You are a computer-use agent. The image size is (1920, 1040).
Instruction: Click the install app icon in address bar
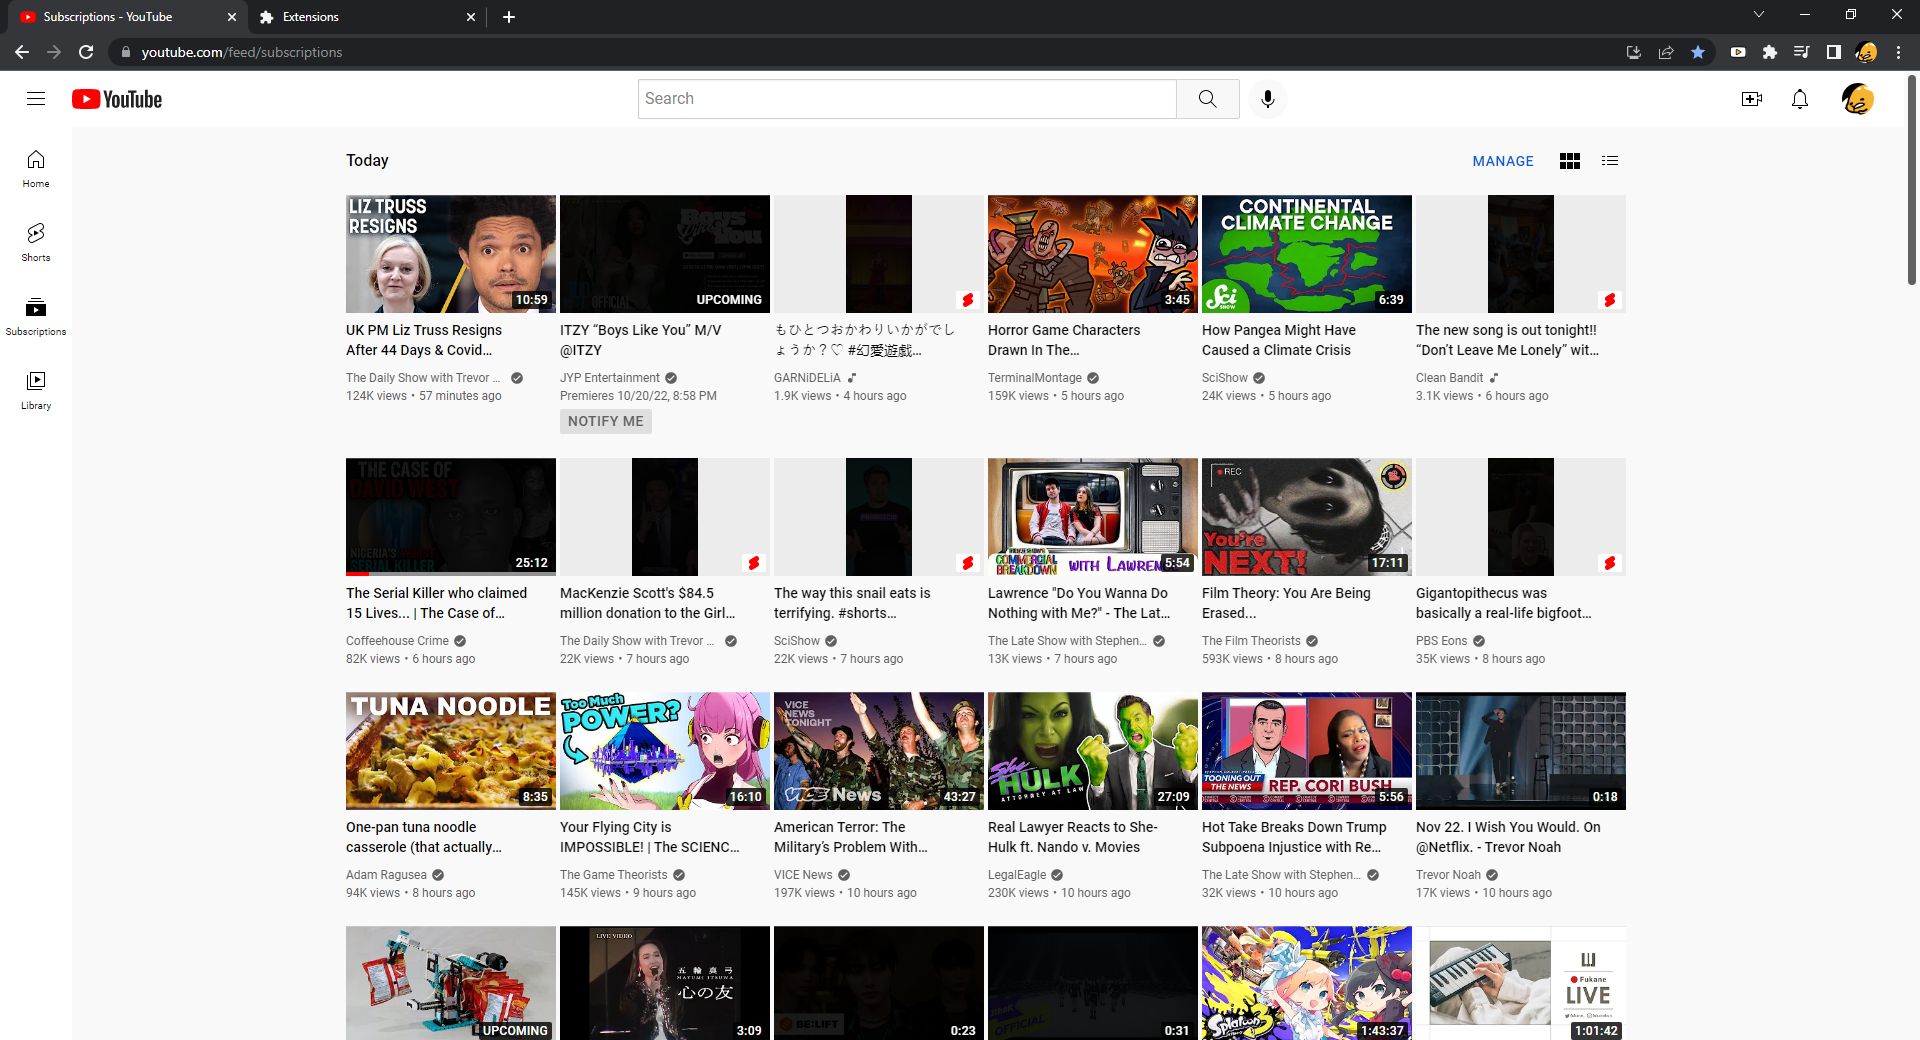click(1634, 52)
